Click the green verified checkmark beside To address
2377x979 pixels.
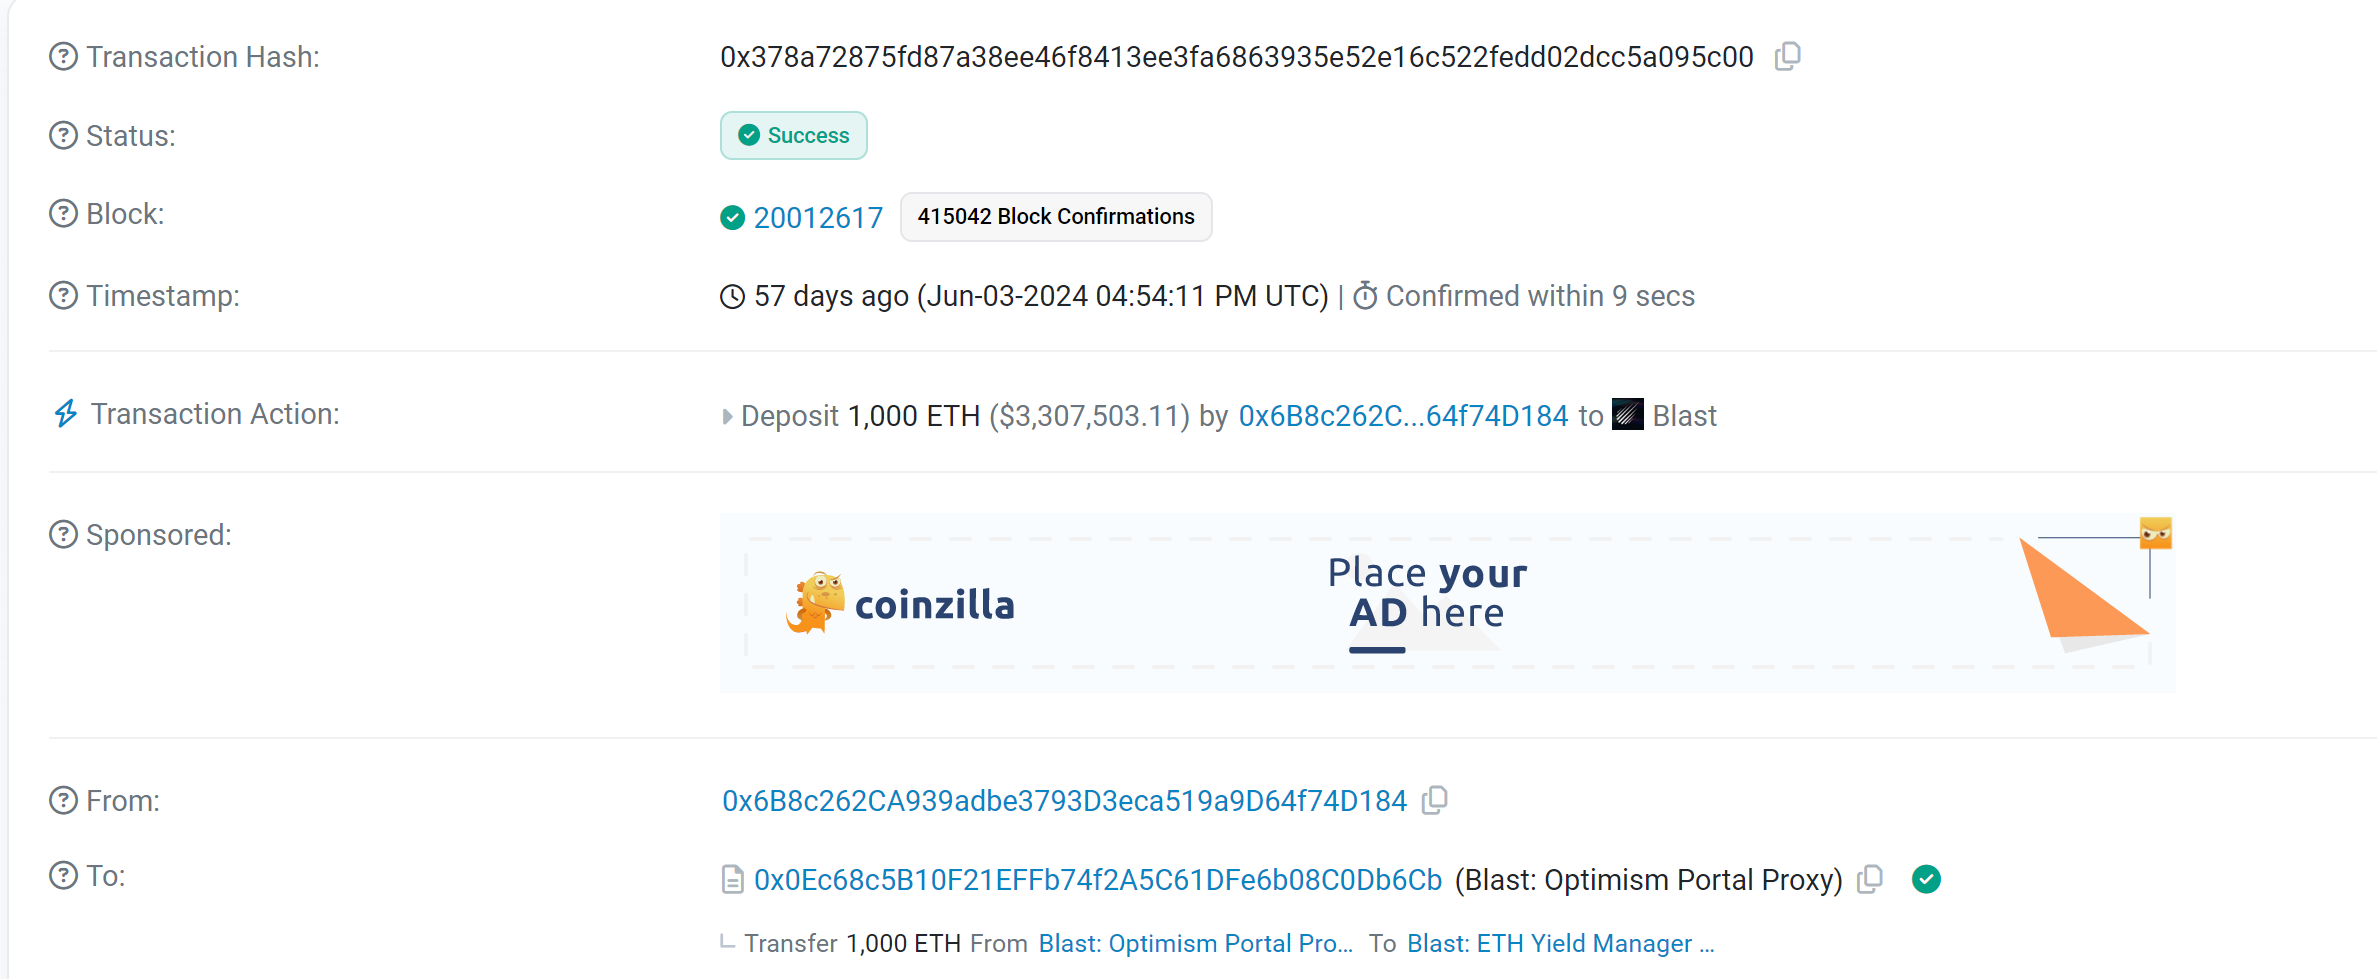coord(1926,879)
